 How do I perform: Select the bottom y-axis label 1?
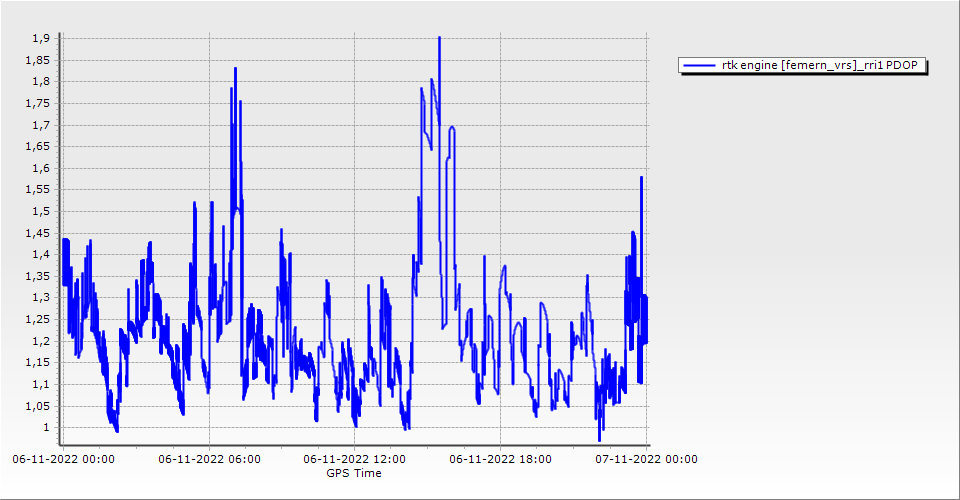46,428
